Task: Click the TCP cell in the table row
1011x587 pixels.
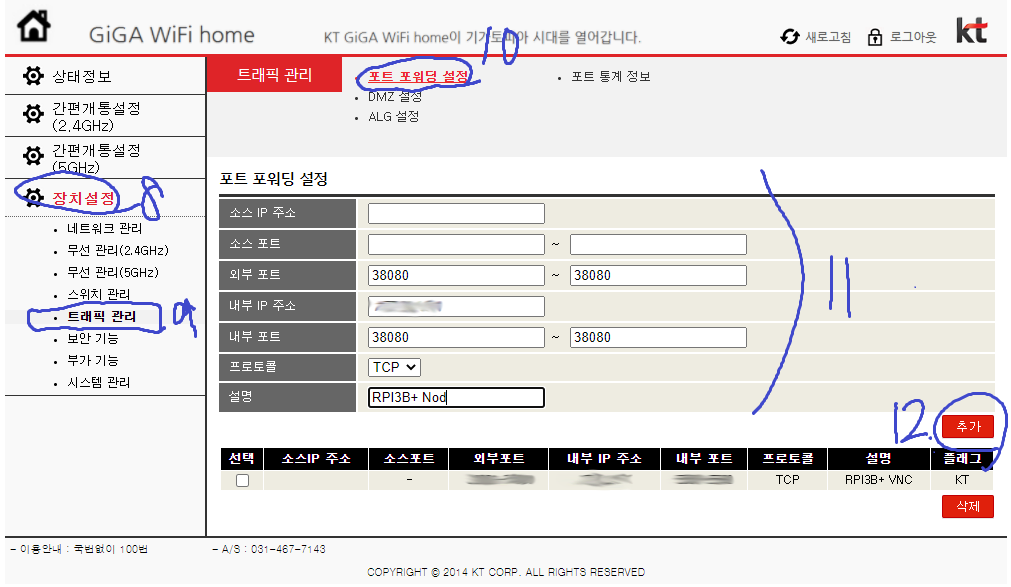Action: pos(787,480)
